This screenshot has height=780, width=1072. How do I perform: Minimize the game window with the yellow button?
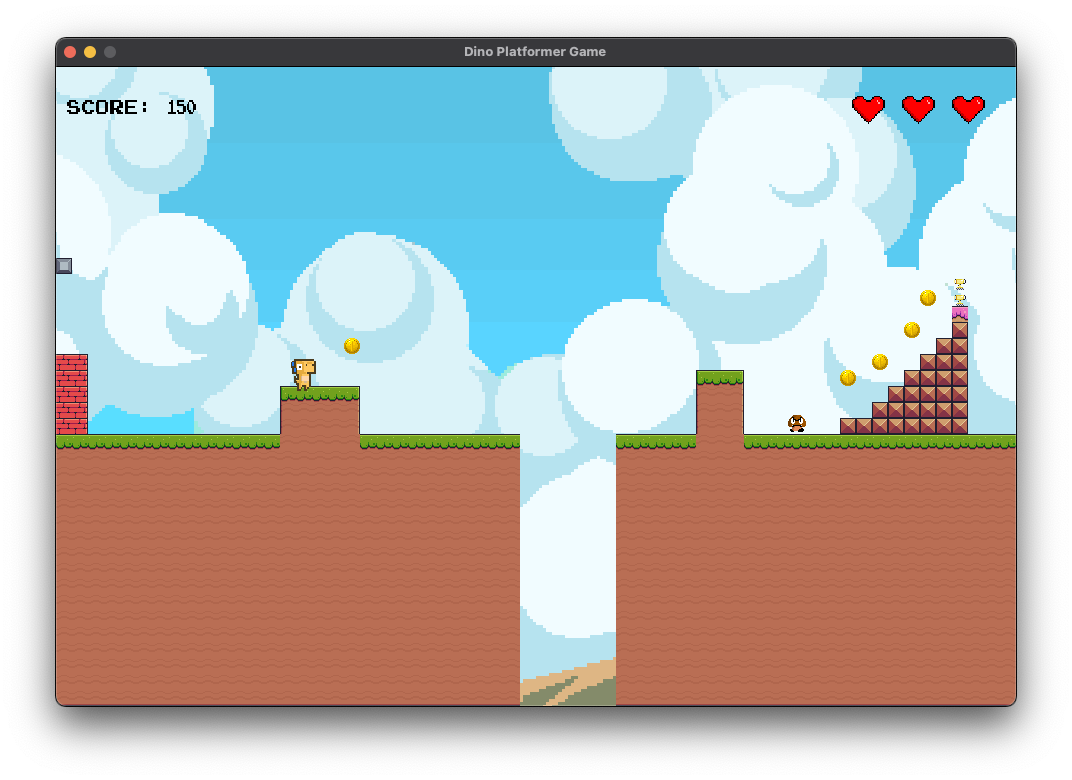90,52
